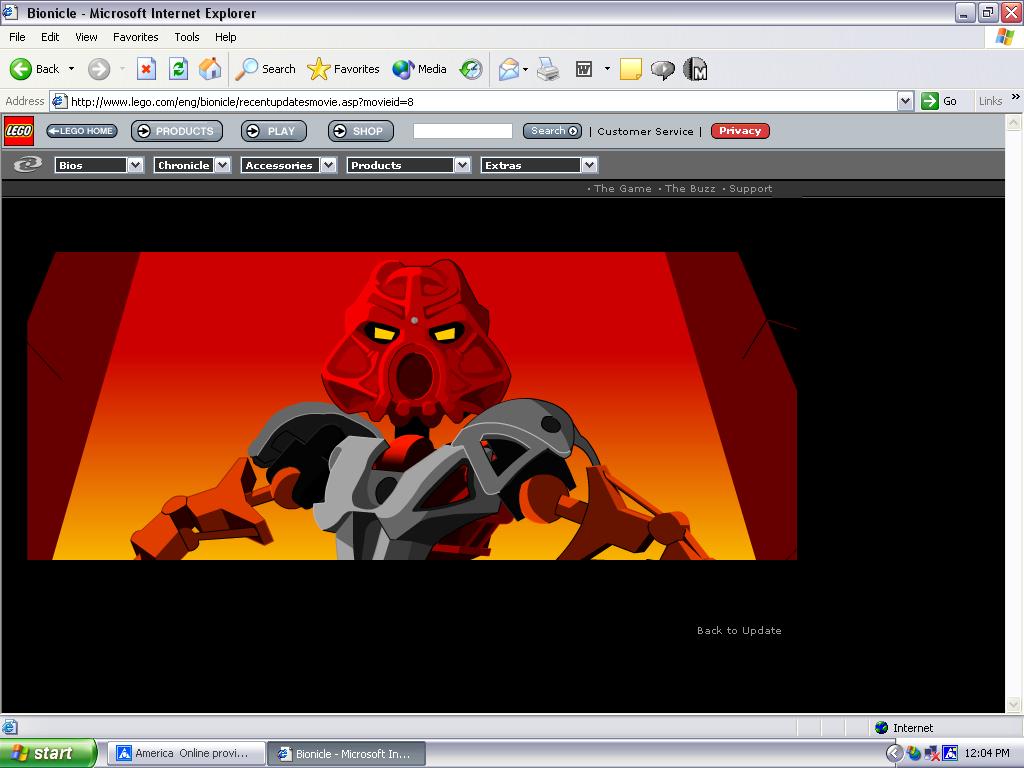Open the address bar URL dropdown
Viewport: 1024px width, 768px height.
click(x=905, y=101)
